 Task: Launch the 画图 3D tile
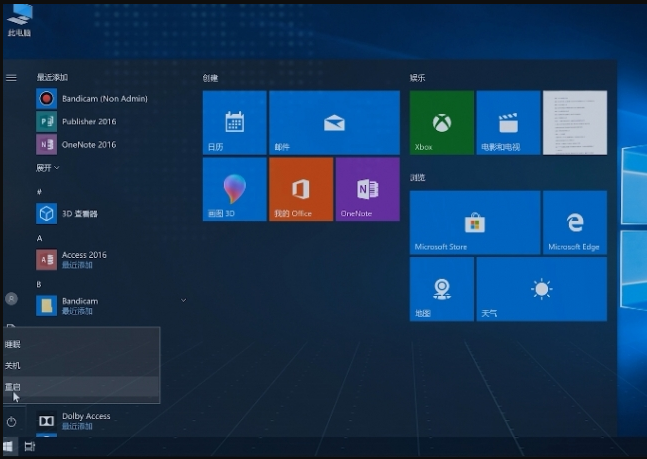point(234,189)
